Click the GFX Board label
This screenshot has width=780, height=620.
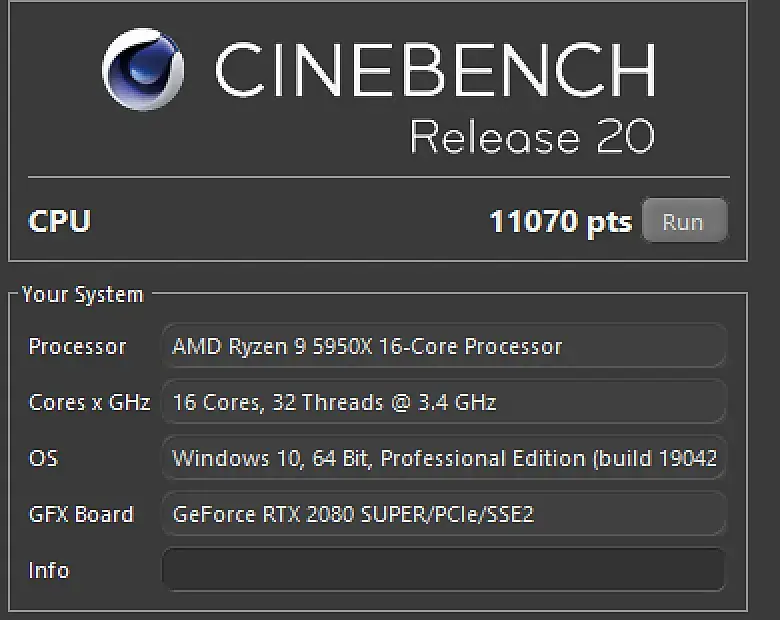80,514
